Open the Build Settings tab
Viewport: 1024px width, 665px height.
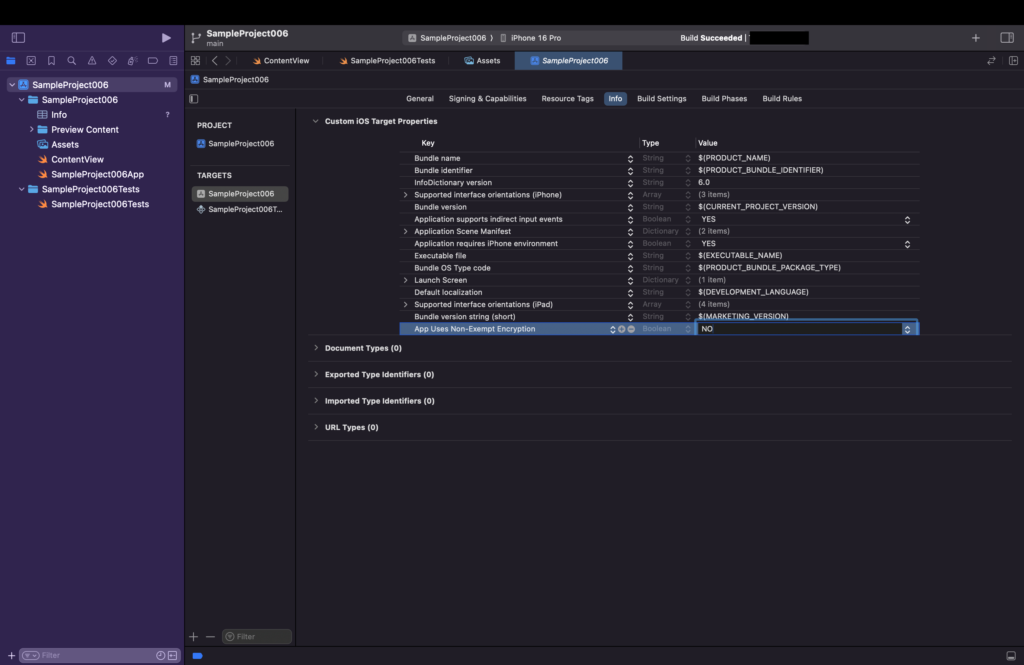(x=662, y=99)
